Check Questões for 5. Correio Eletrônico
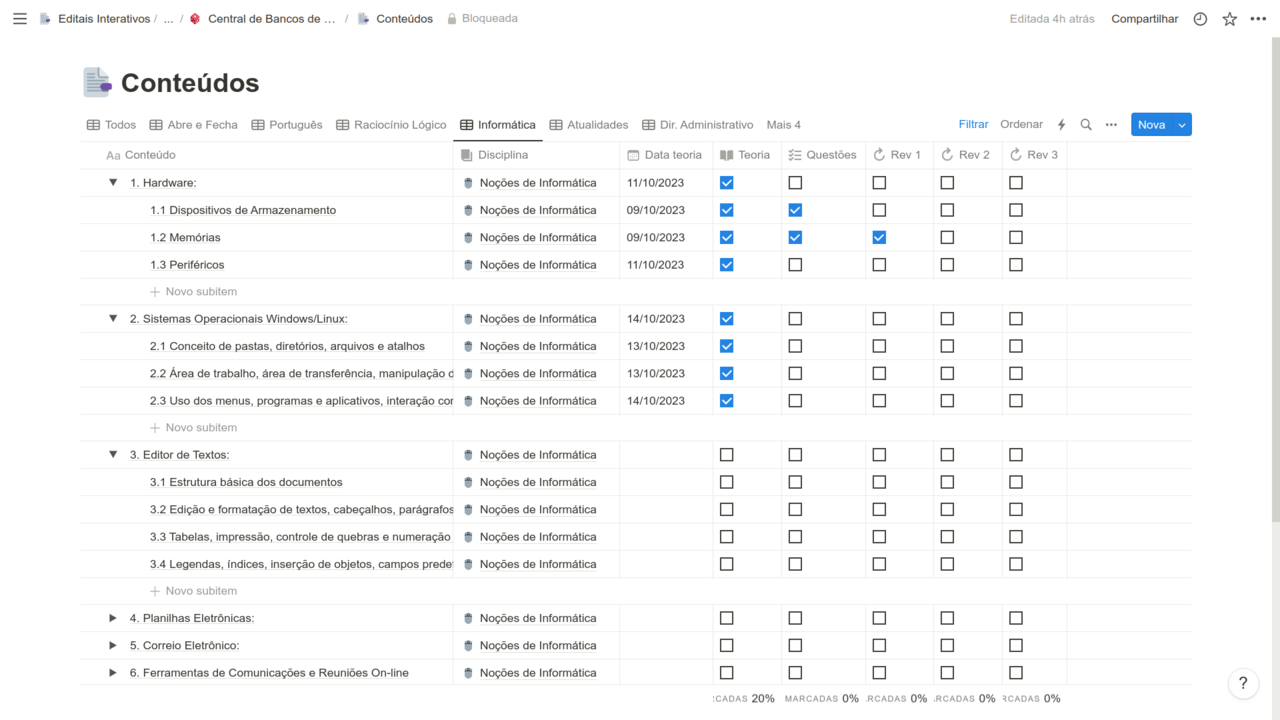This screenshot has height=720, width=1280. pyautogui.click(x=795, y=645)
